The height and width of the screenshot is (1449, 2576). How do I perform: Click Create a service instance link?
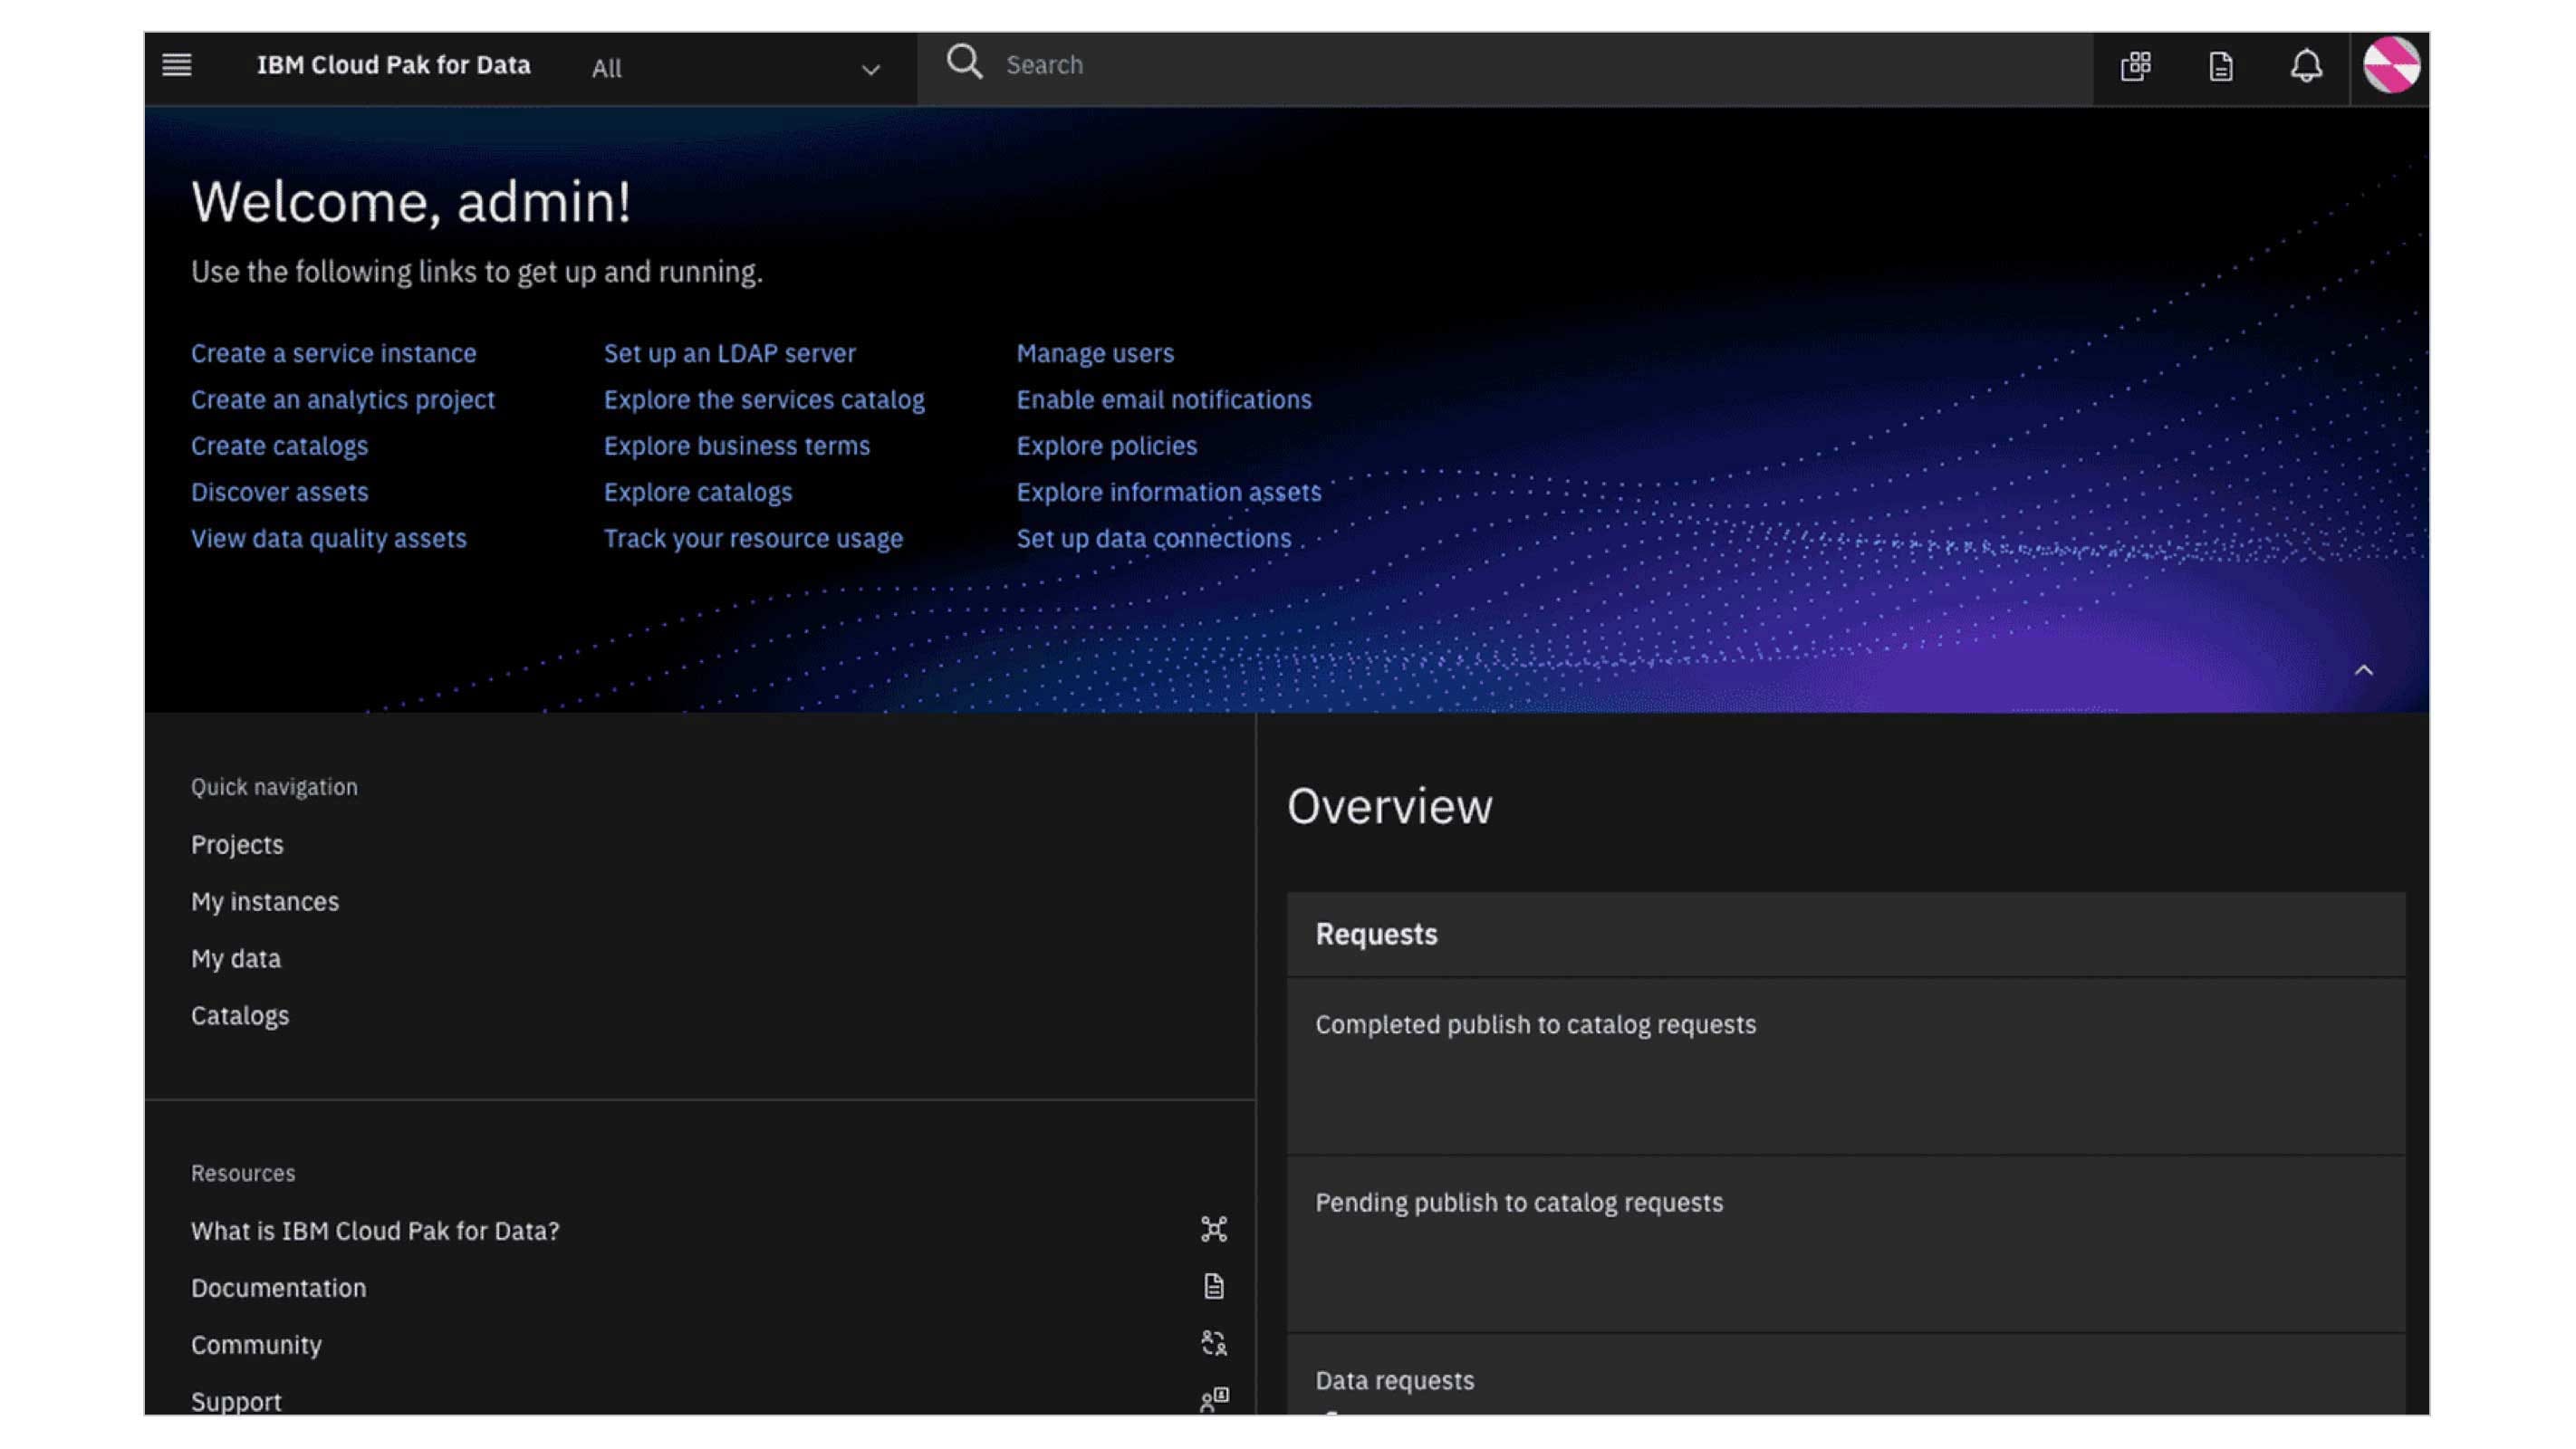[333, 353]
